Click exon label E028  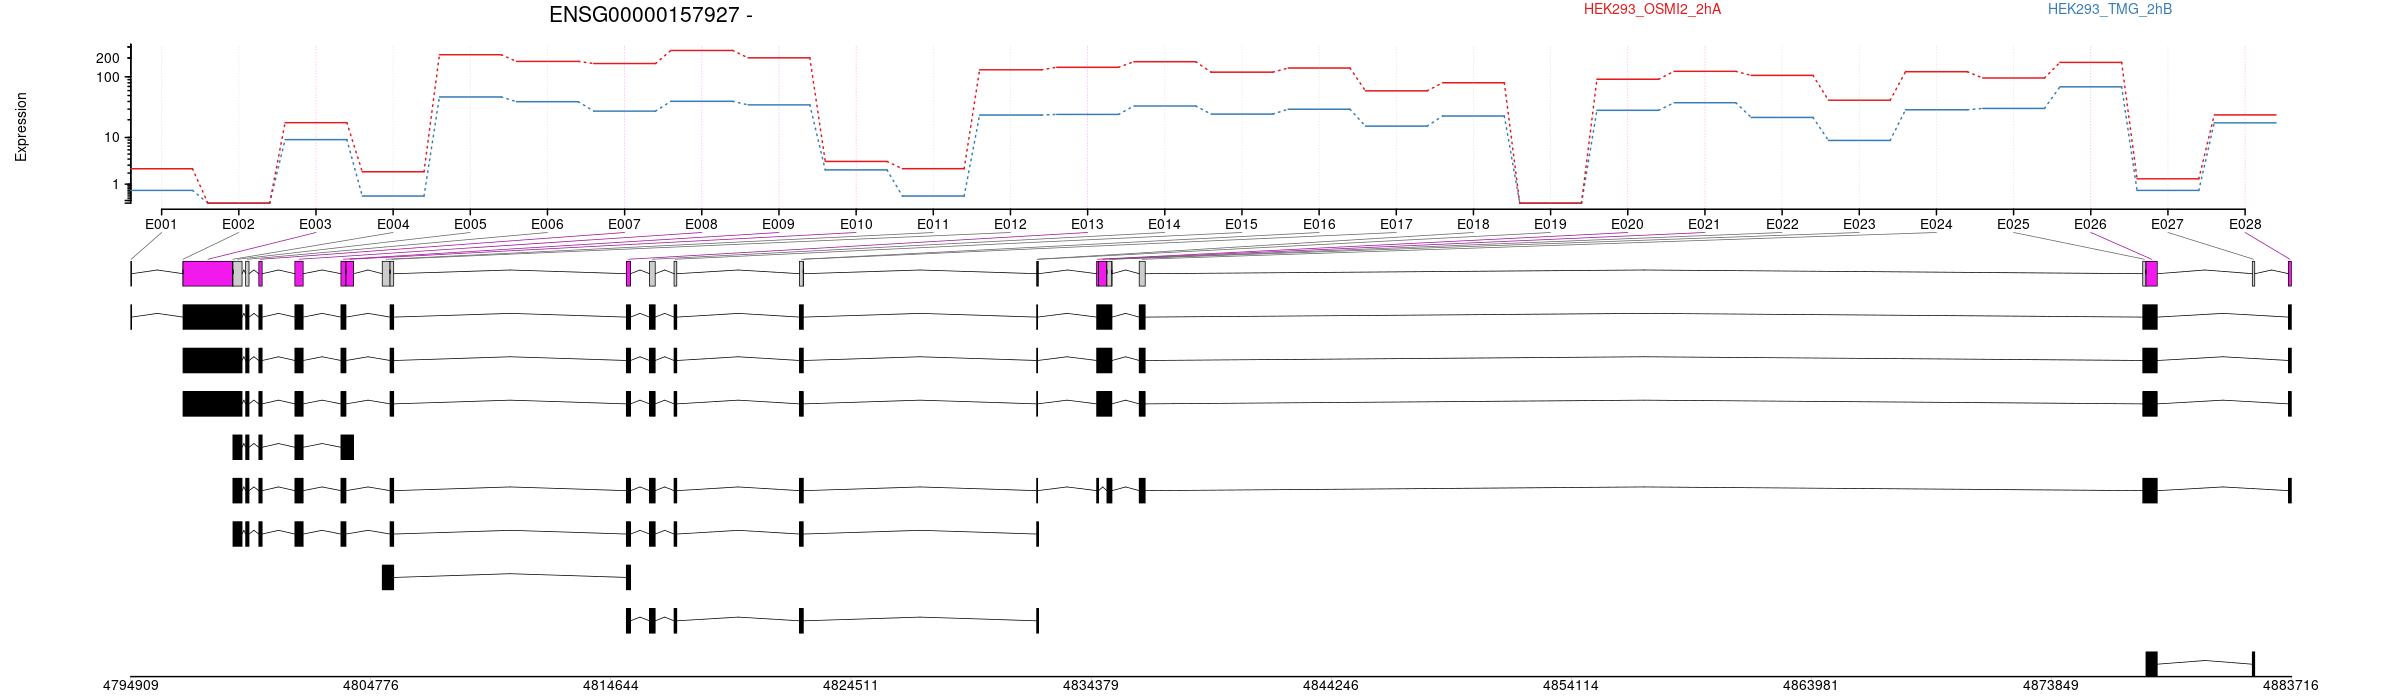(x=2245, y=224)
